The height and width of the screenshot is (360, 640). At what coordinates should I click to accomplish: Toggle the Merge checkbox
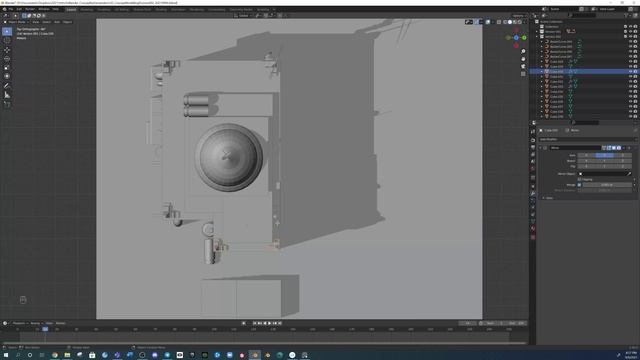[579, 185]
